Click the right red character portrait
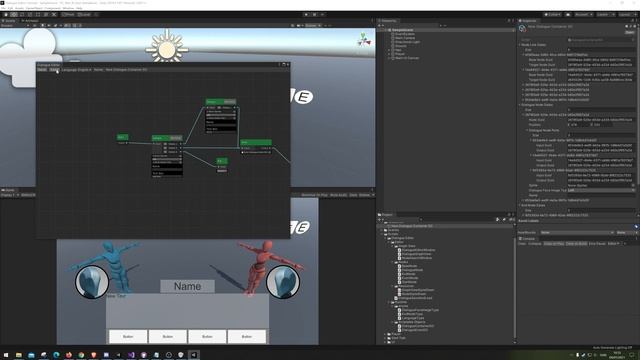Image resolution: width=640 pixels, height=360 pixels. (x=283, y=282)
